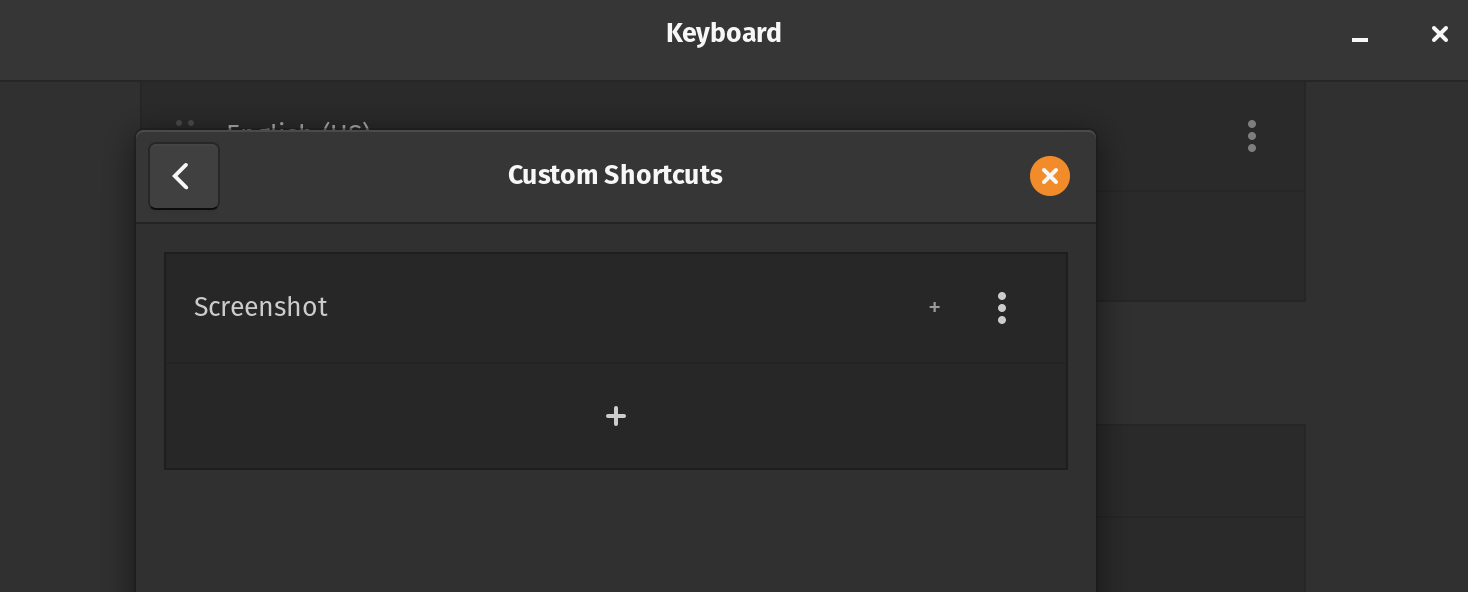Grab the English (US) drag handle
The image size is (1468, 592).
click(185, 124)
